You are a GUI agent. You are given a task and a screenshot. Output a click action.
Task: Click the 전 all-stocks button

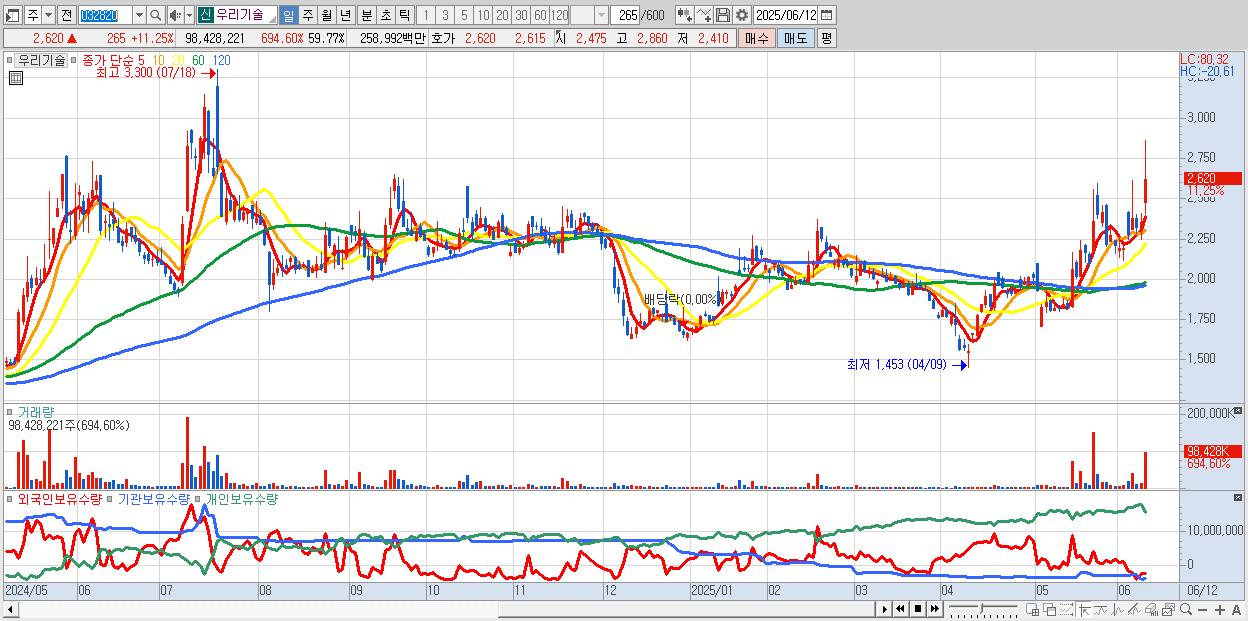point(67,15)
